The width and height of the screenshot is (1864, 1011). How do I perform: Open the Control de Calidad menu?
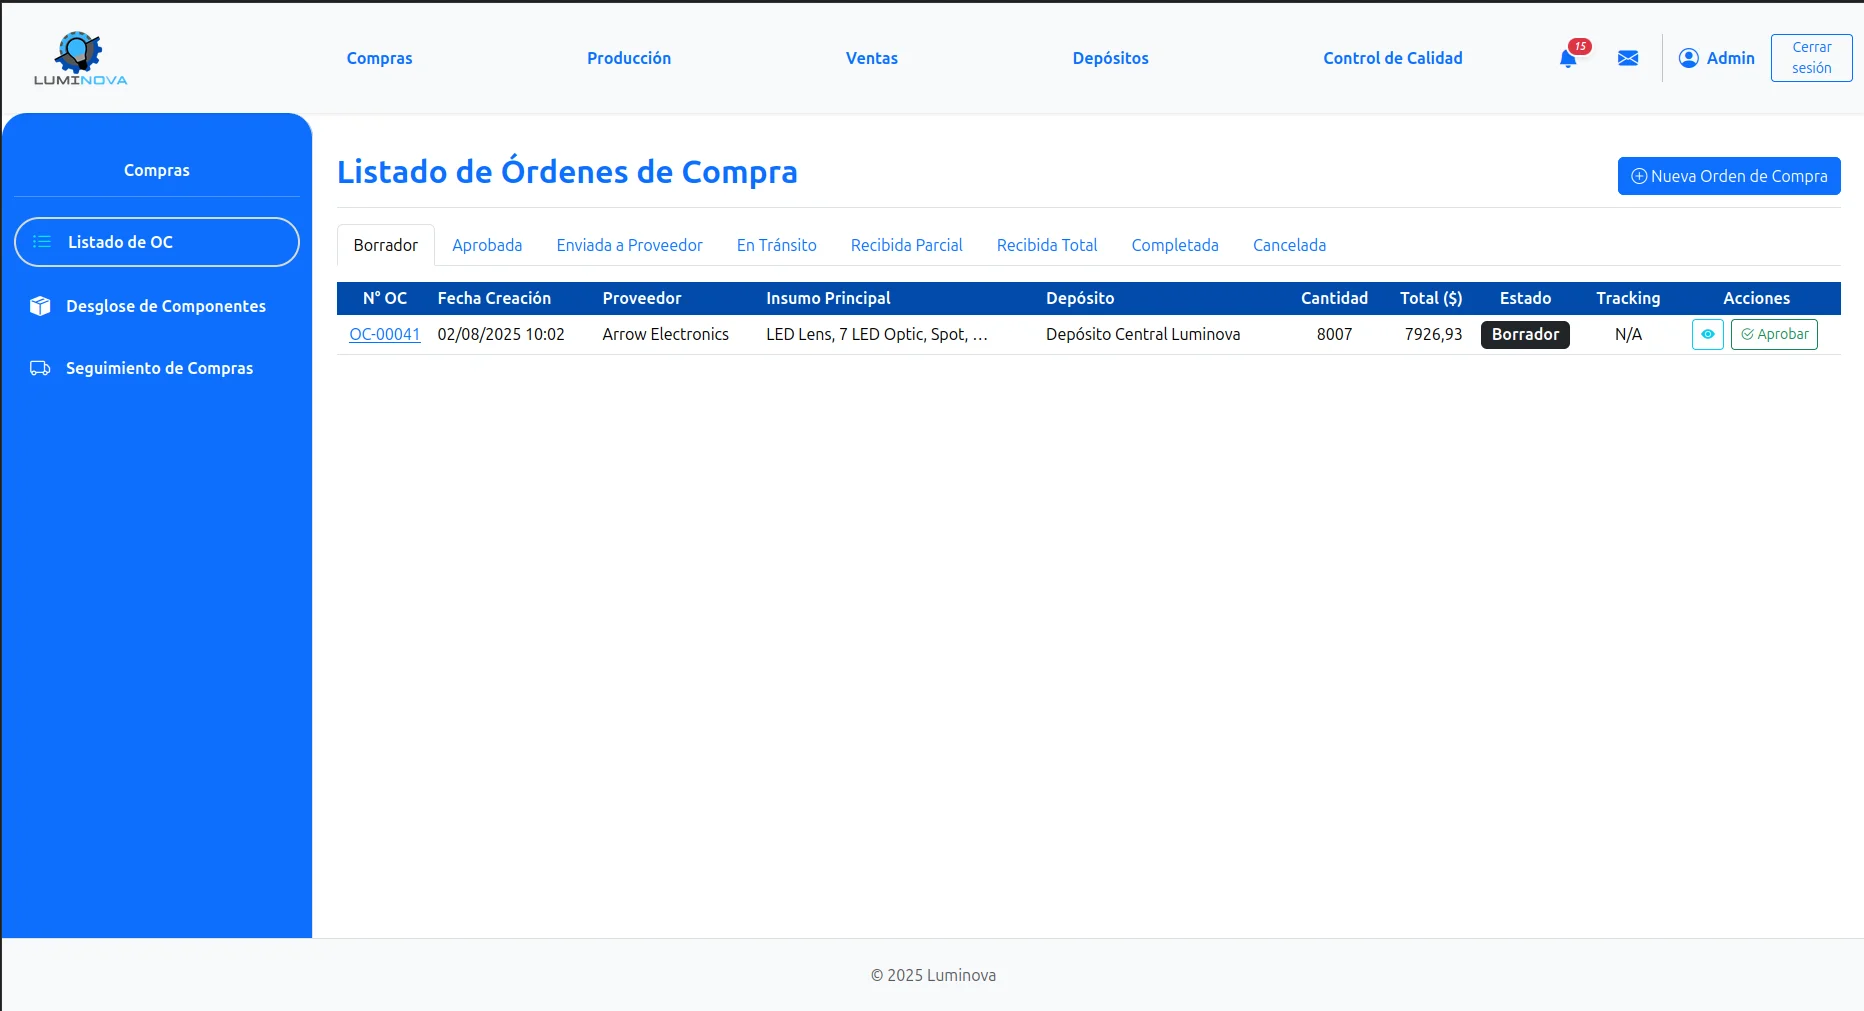click(1392, 58)
